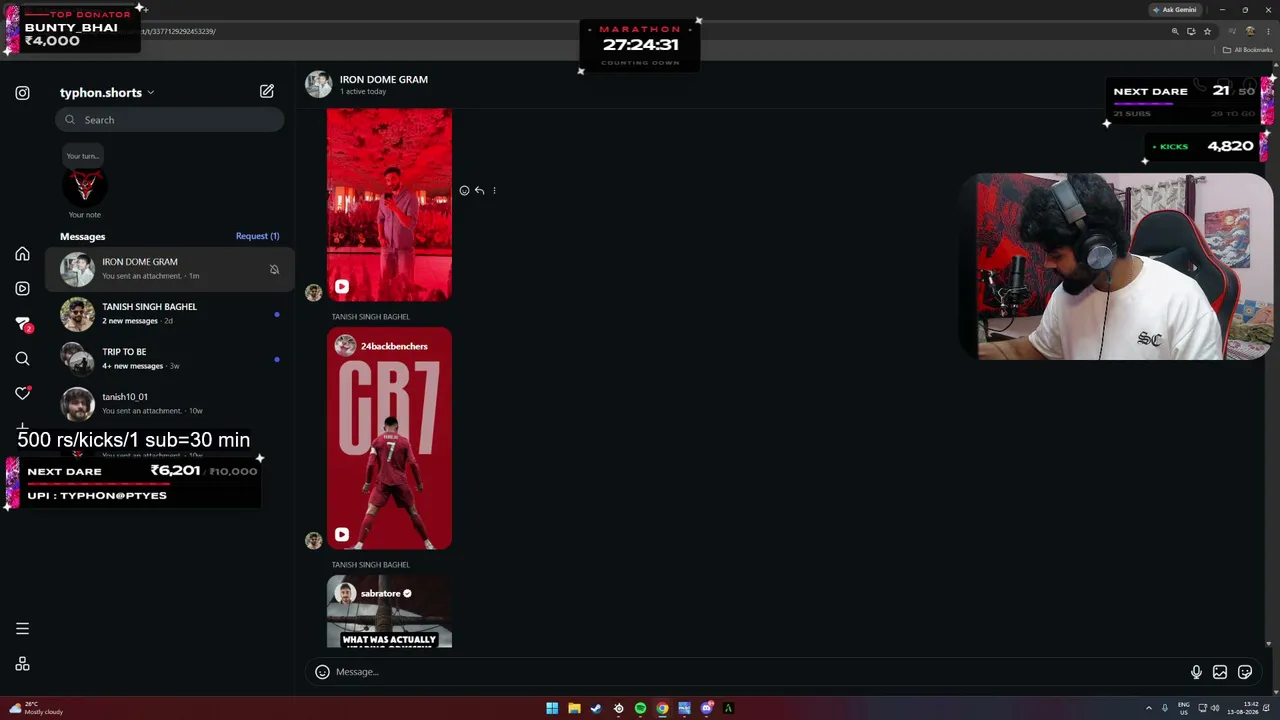Open the sidebar hamburger More menu
The width and height of the screenshot is (1280, 720).
[x=22, y=629]
